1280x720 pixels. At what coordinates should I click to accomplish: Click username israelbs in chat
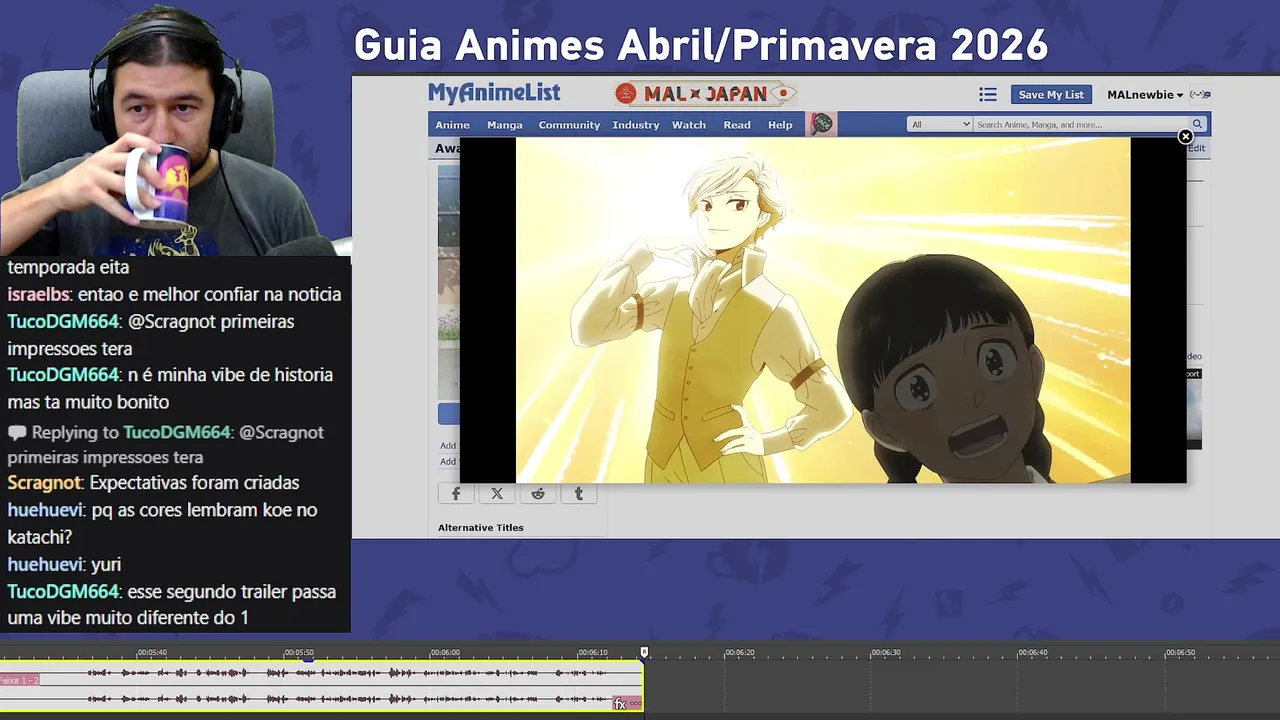point(38,294)
